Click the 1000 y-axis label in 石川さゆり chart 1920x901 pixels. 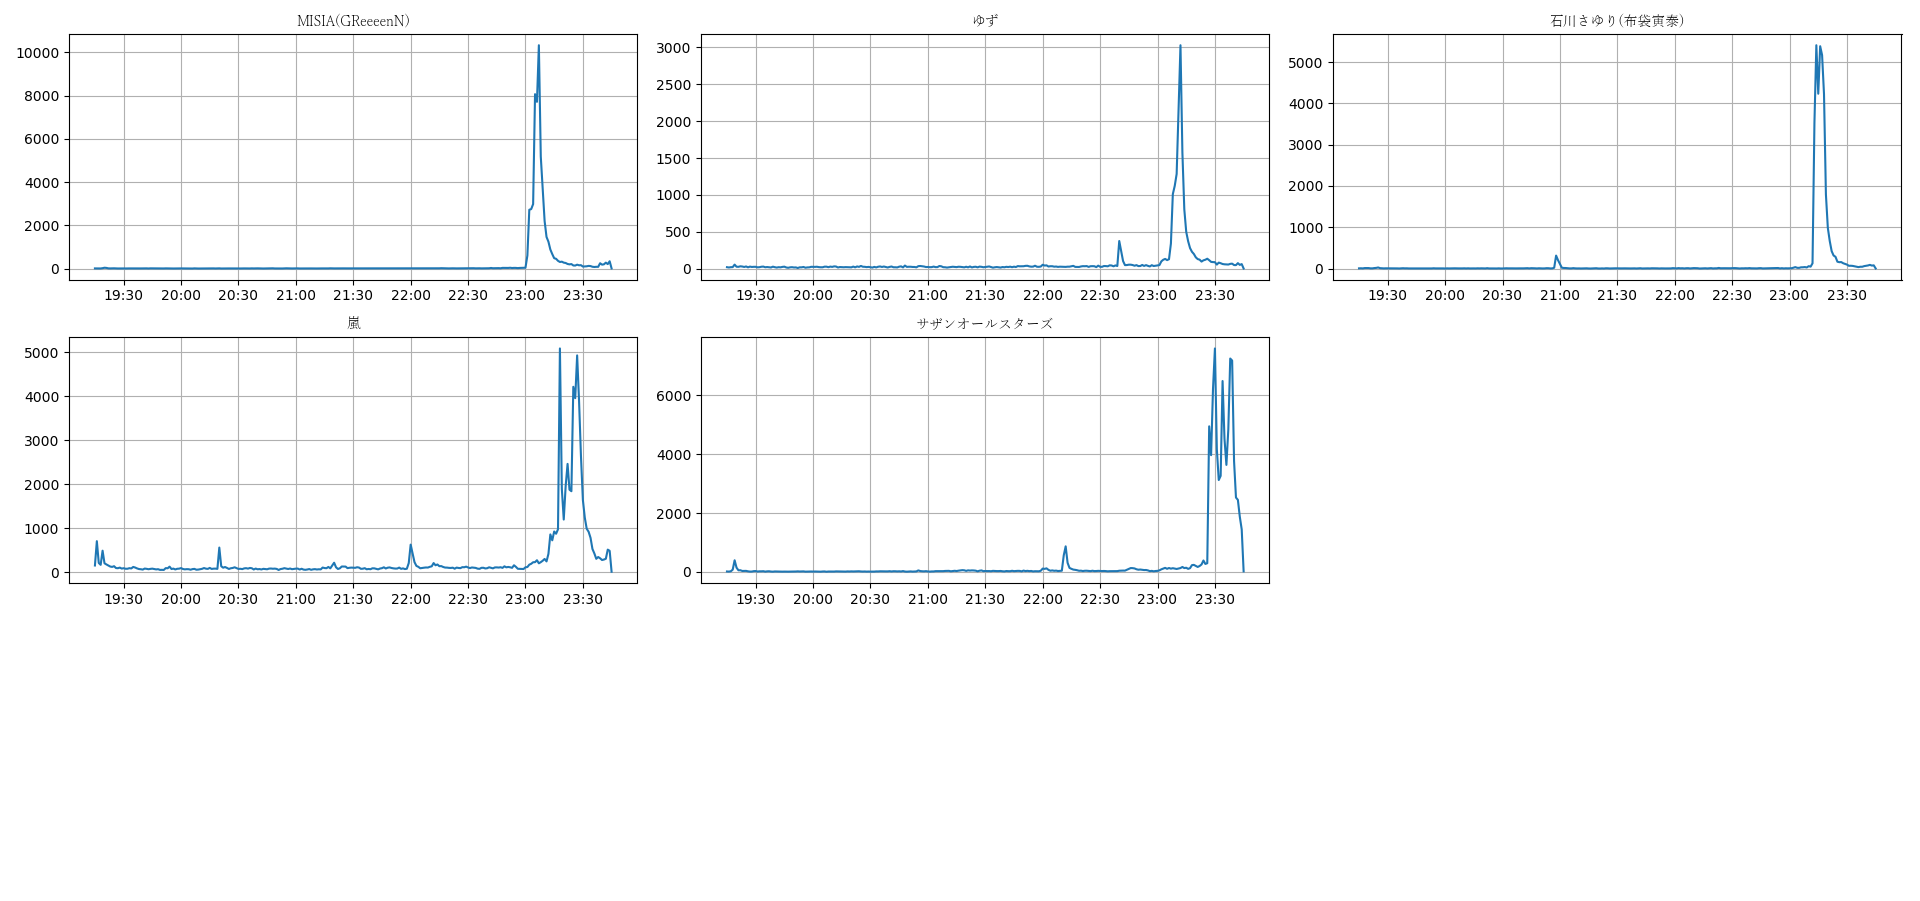(1305, 228)
